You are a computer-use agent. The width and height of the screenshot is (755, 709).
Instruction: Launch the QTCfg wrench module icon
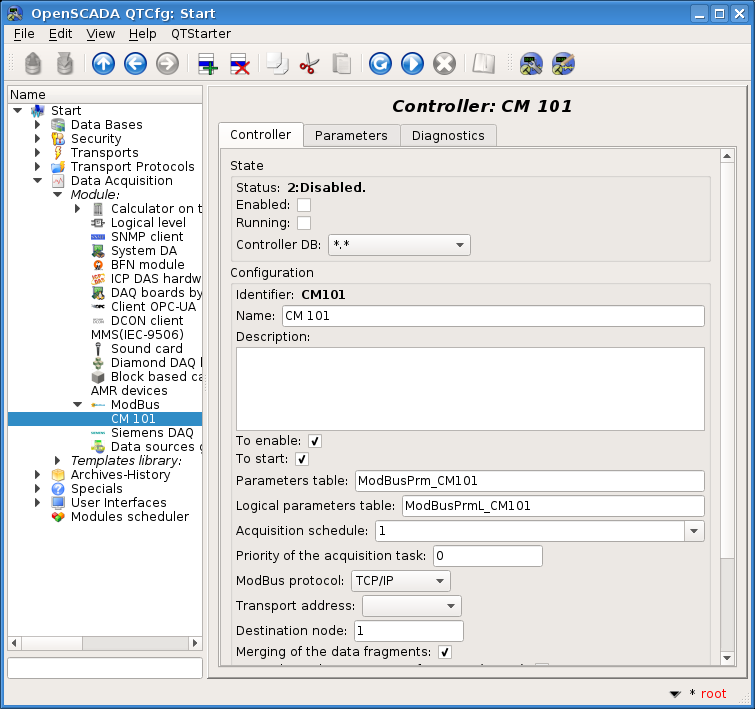pyautogui.click(x=531, y=64)
